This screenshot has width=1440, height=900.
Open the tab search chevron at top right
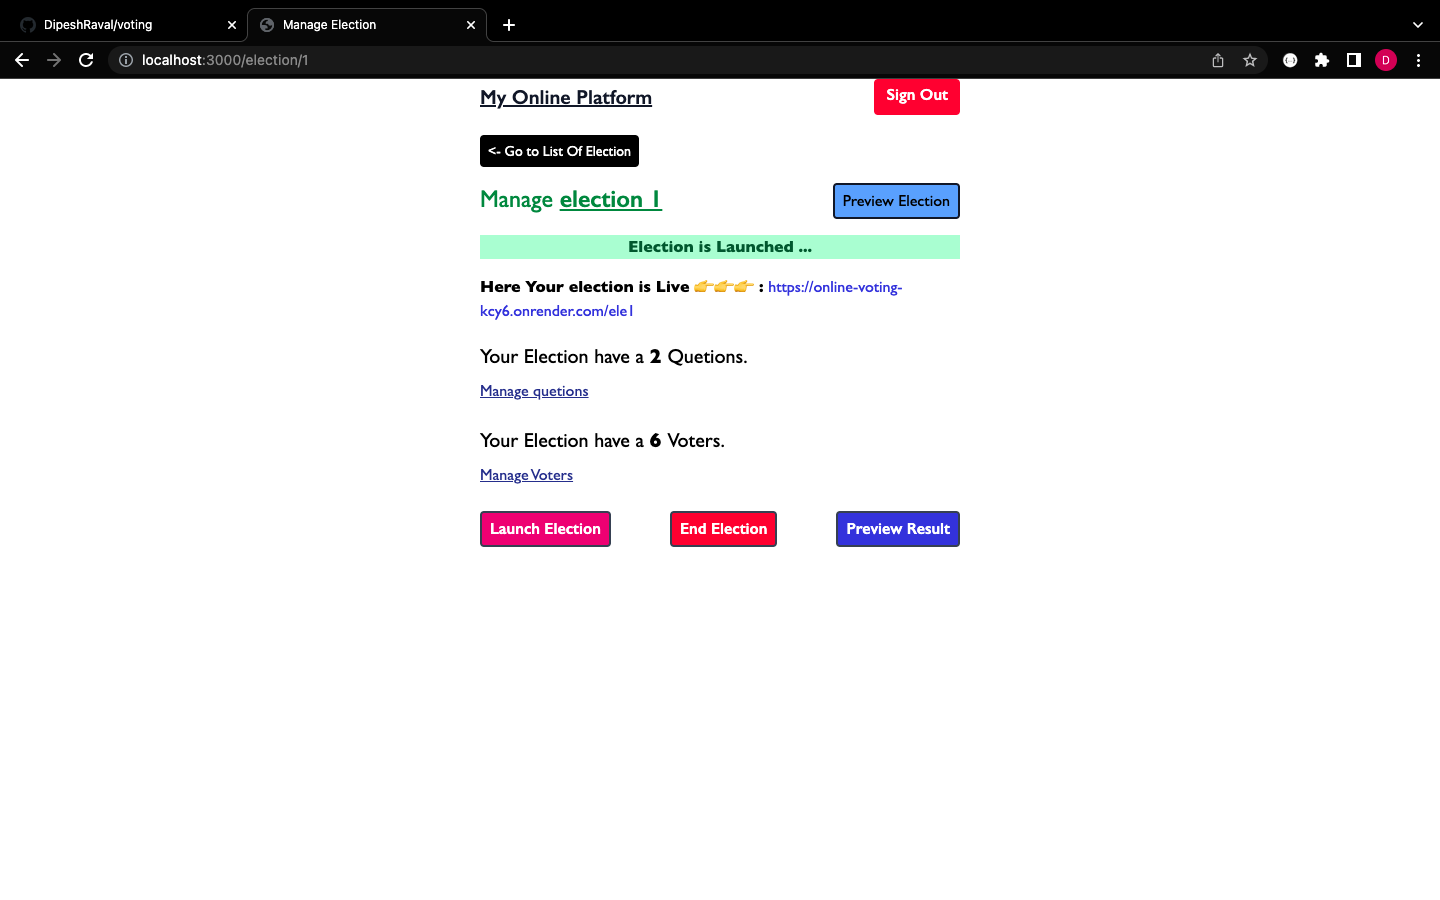point(1417,24)
